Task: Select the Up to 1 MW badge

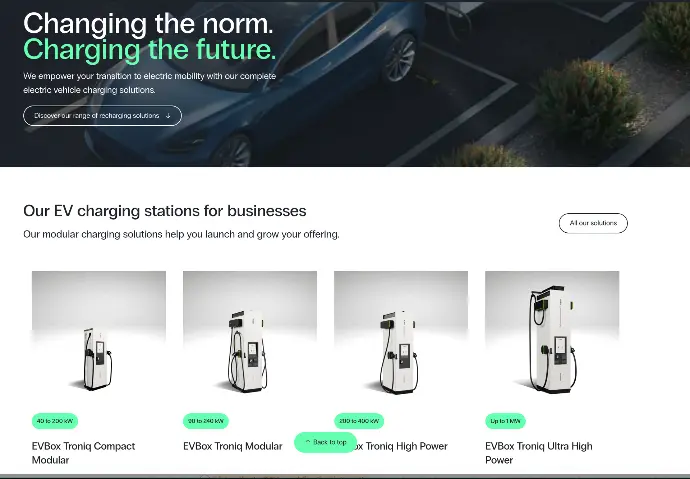Action: point(505,421)
